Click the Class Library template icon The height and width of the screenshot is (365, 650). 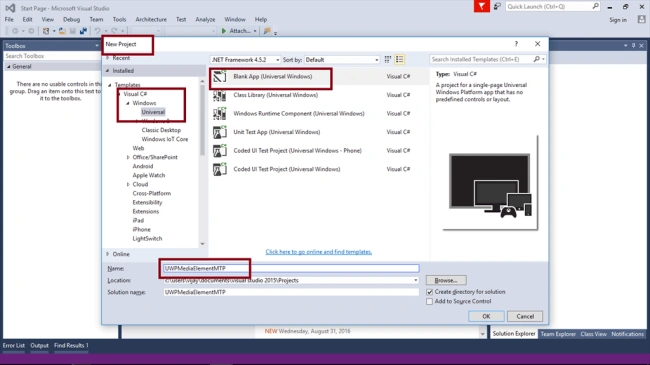coord(220,95)
